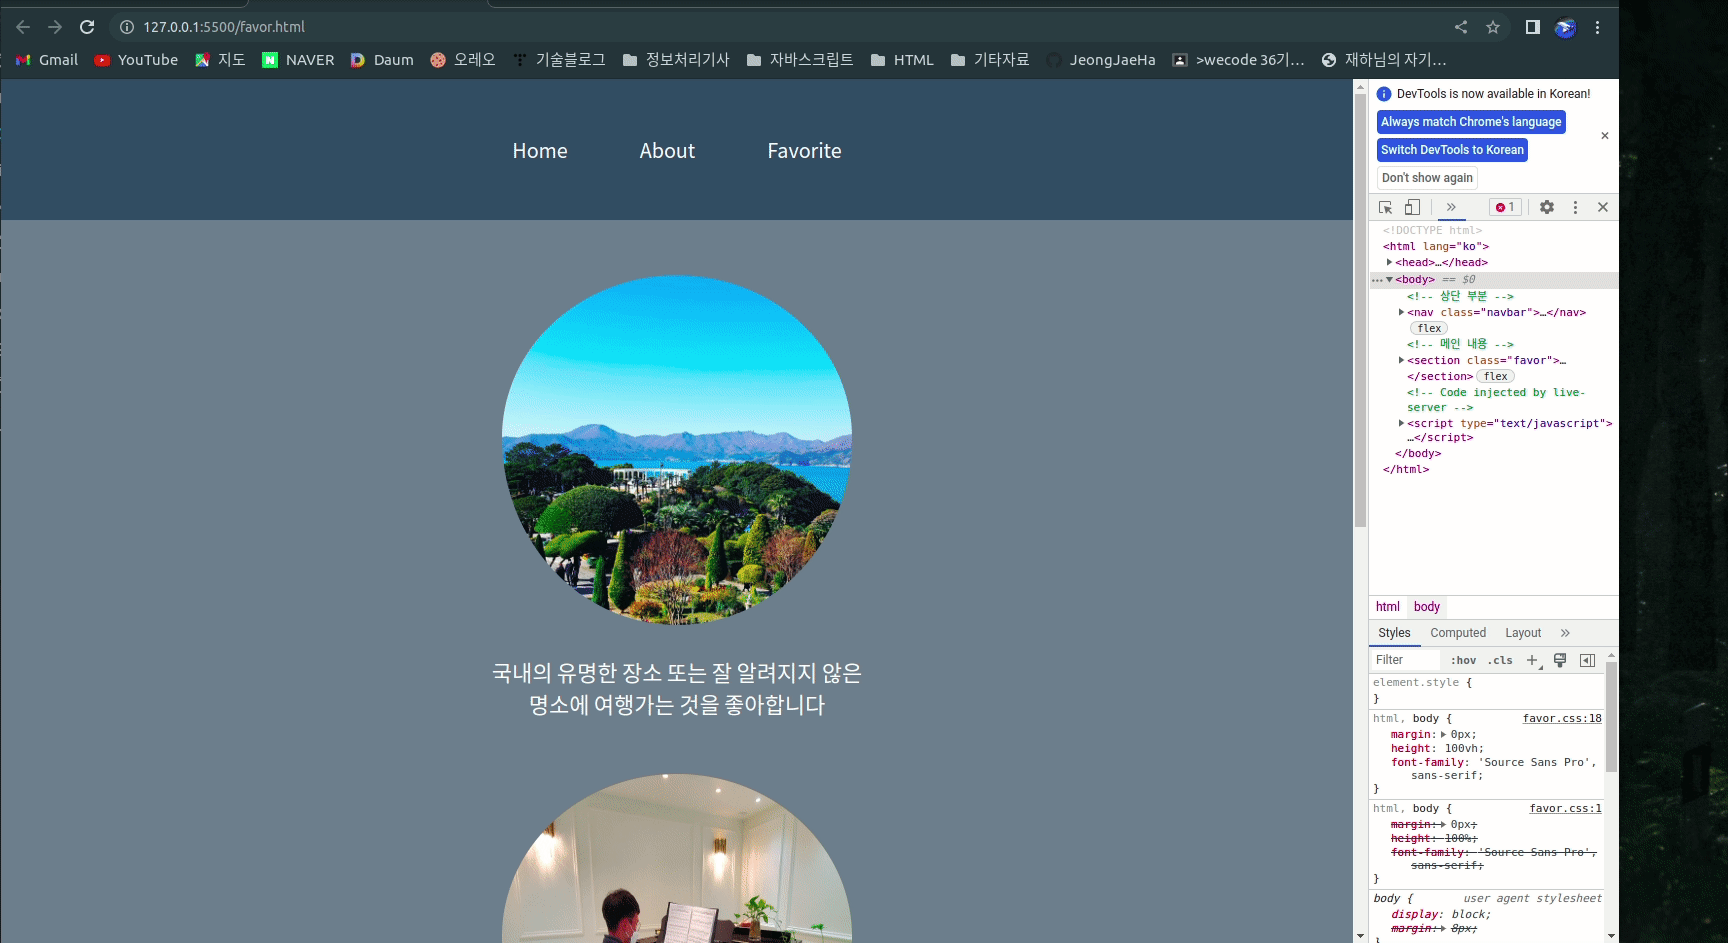This screenshot has height=943, width=1728.
Task: Toggle flex badge on section element
Action: [x=1496, y=376]
